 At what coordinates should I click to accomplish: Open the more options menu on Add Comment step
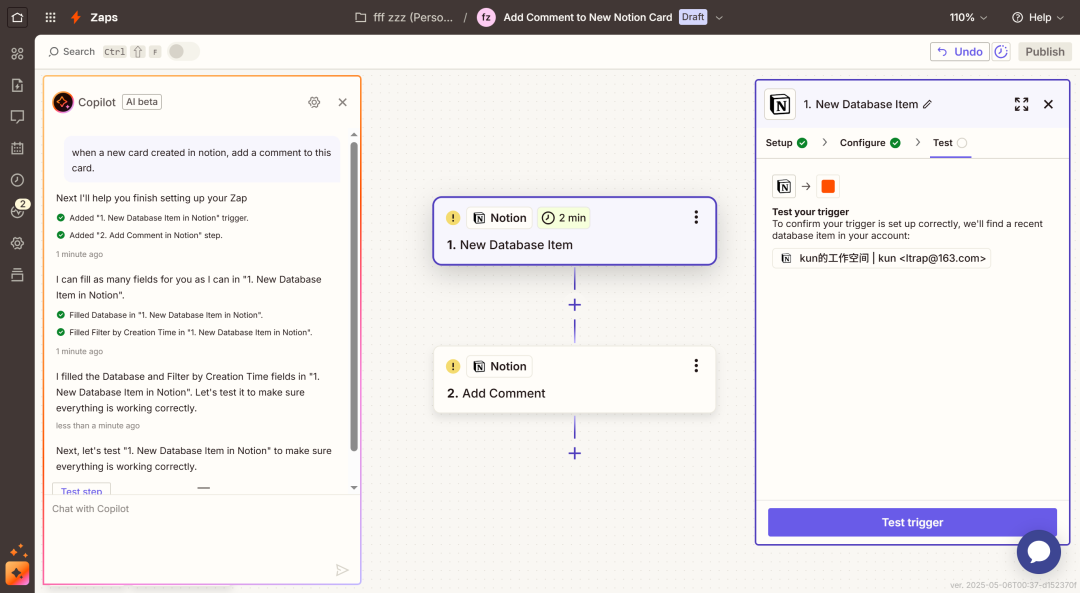click(x=696, y=366)
